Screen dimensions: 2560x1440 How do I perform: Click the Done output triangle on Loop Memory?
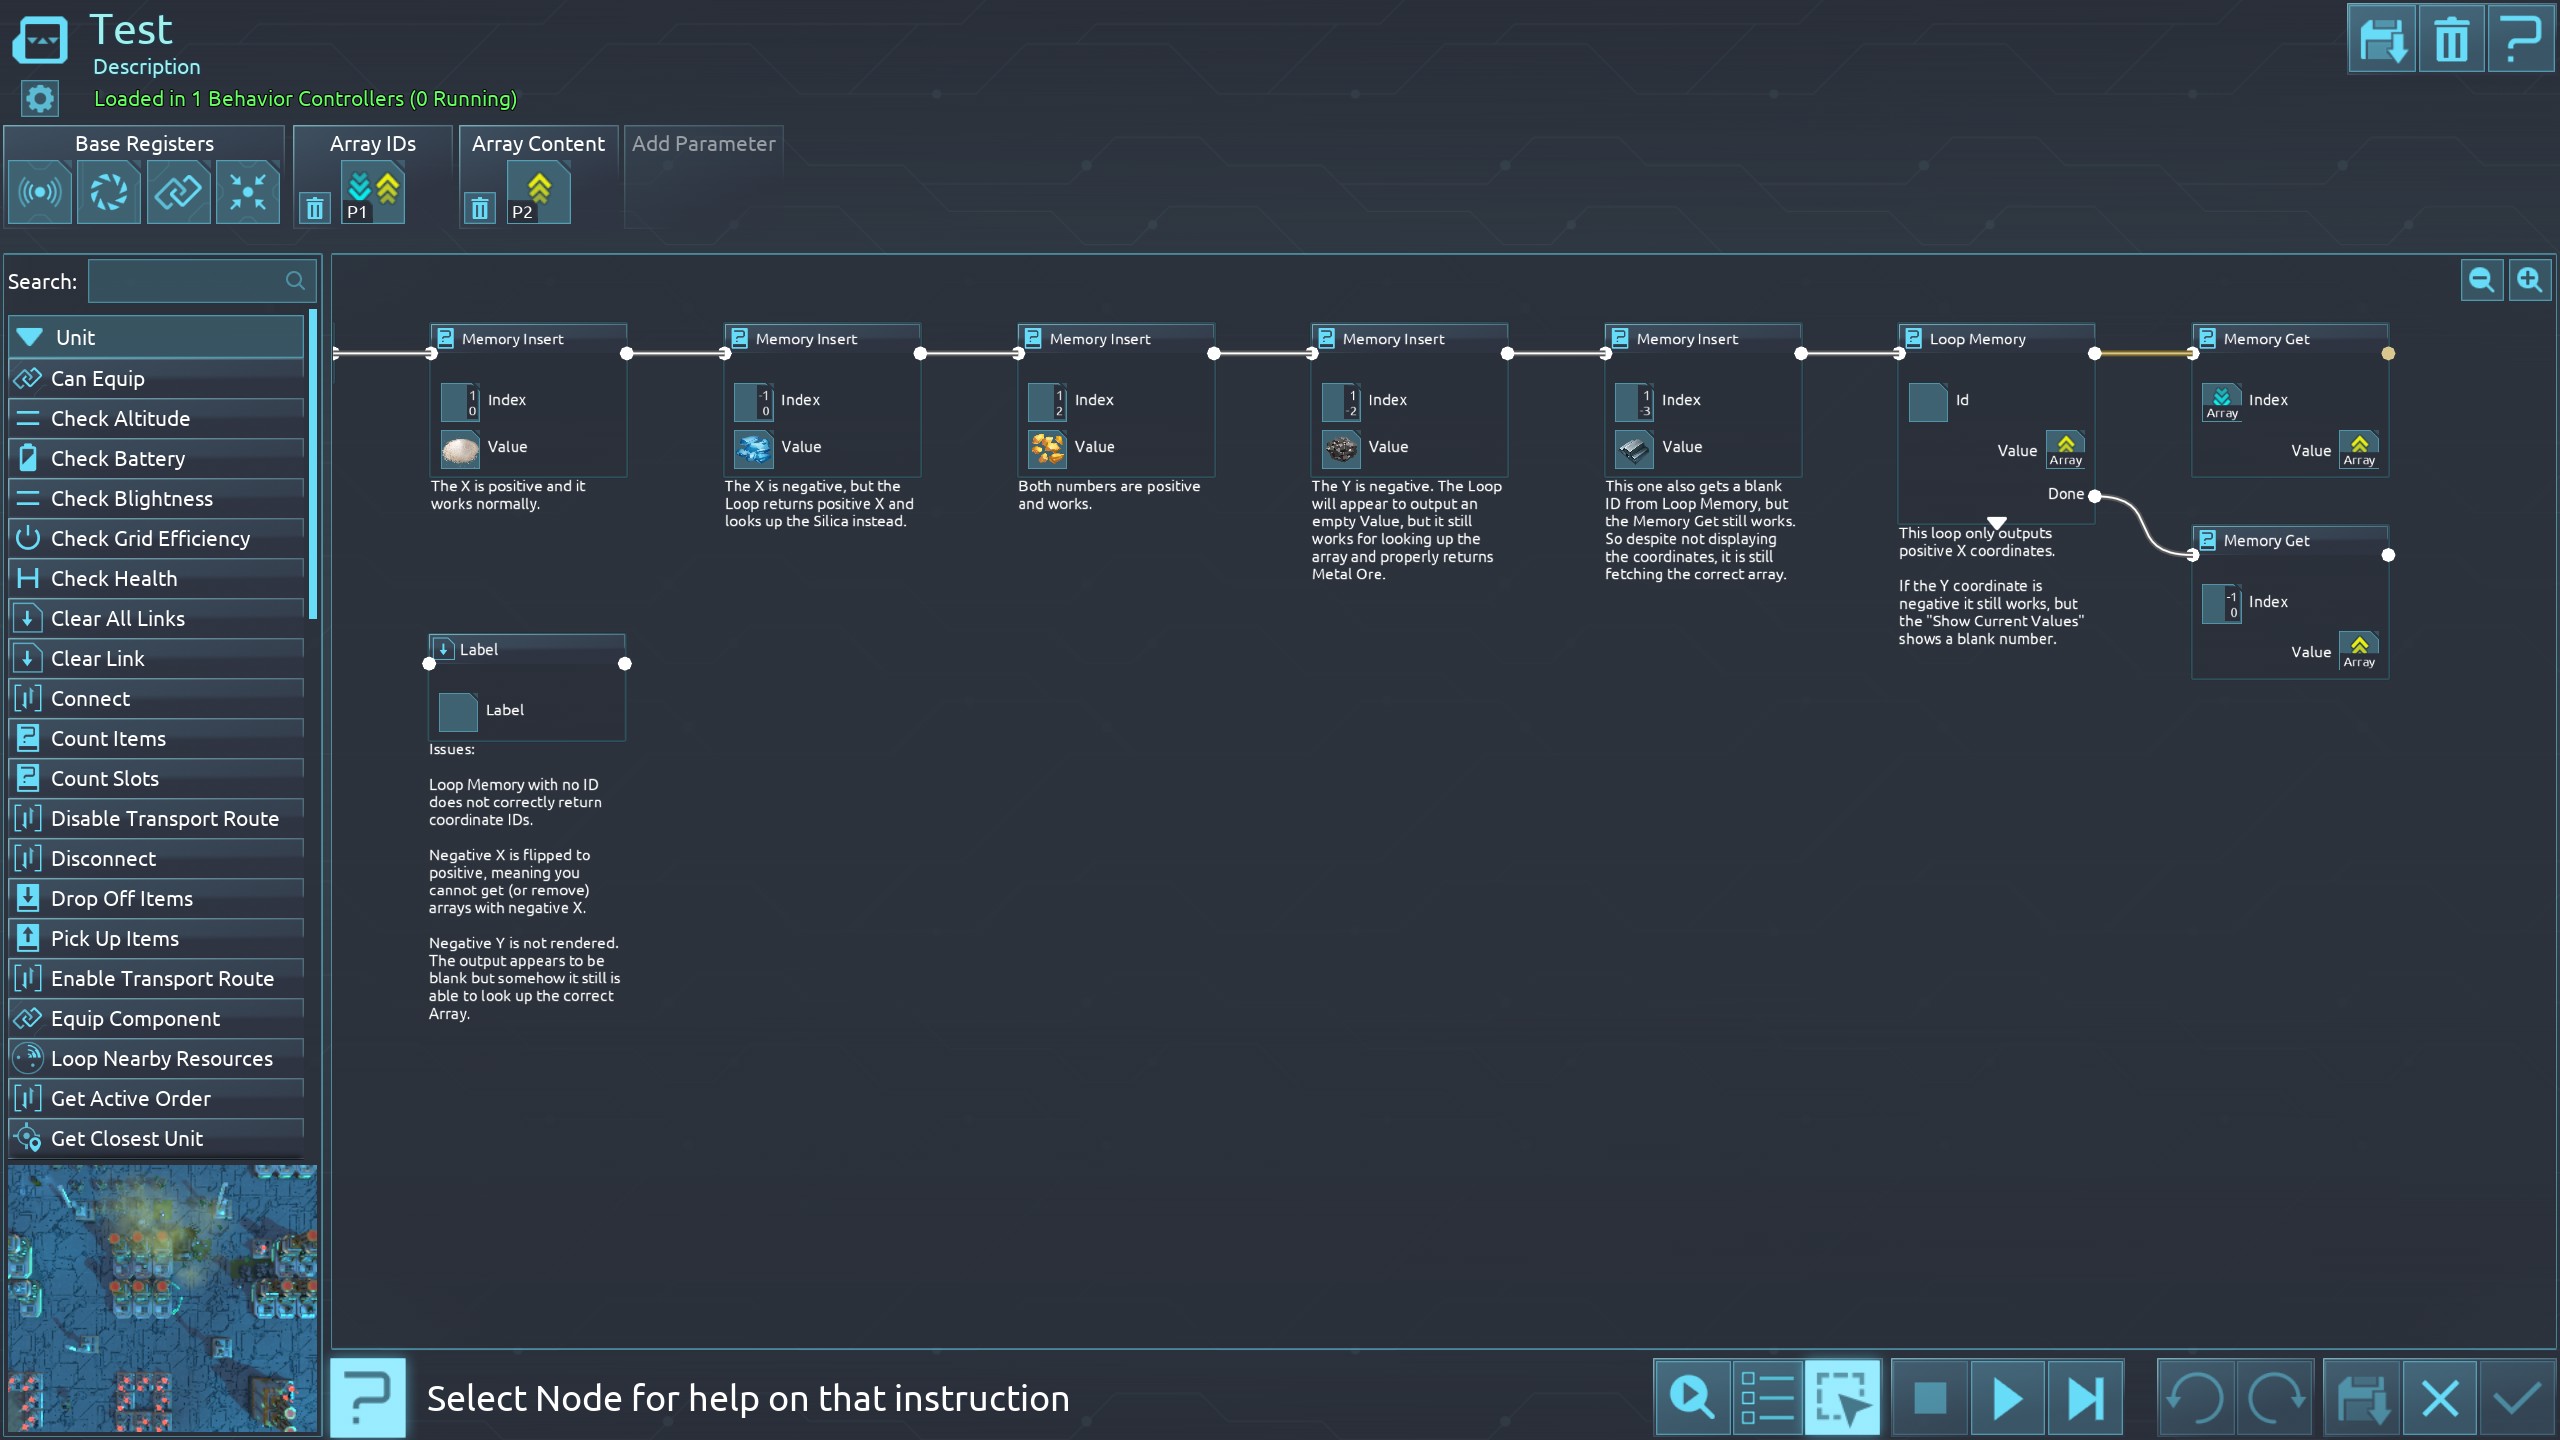point(1996,523)
